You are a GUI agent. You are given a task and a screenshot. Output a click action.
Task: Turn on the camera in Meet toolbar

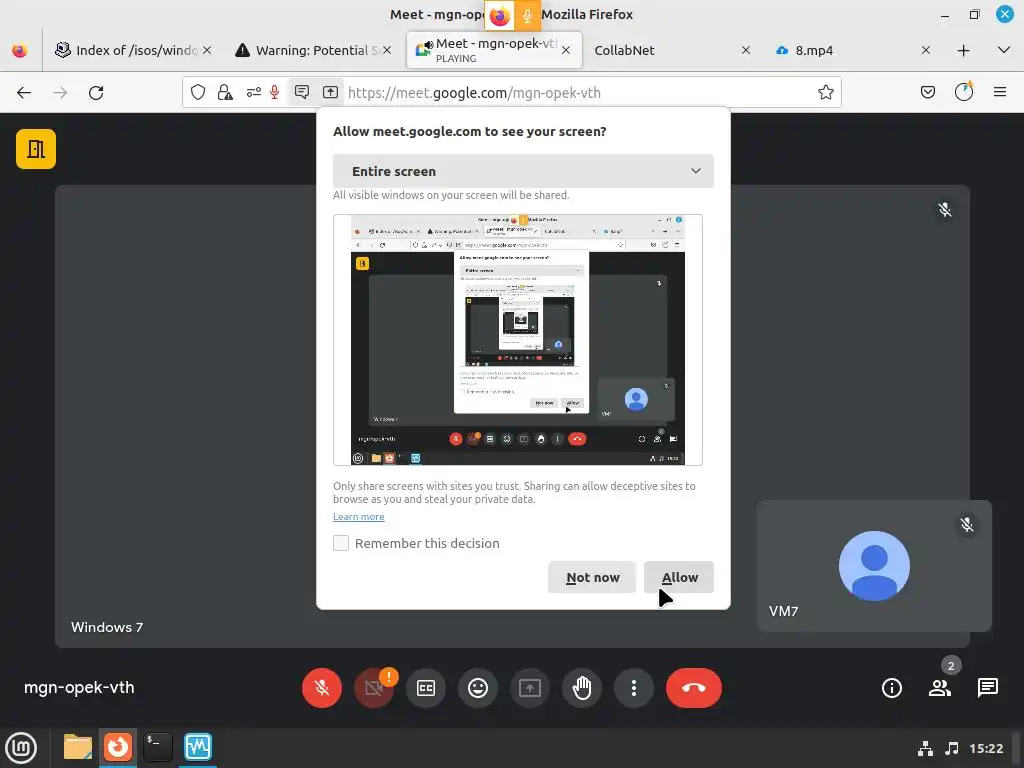[374, 688]
